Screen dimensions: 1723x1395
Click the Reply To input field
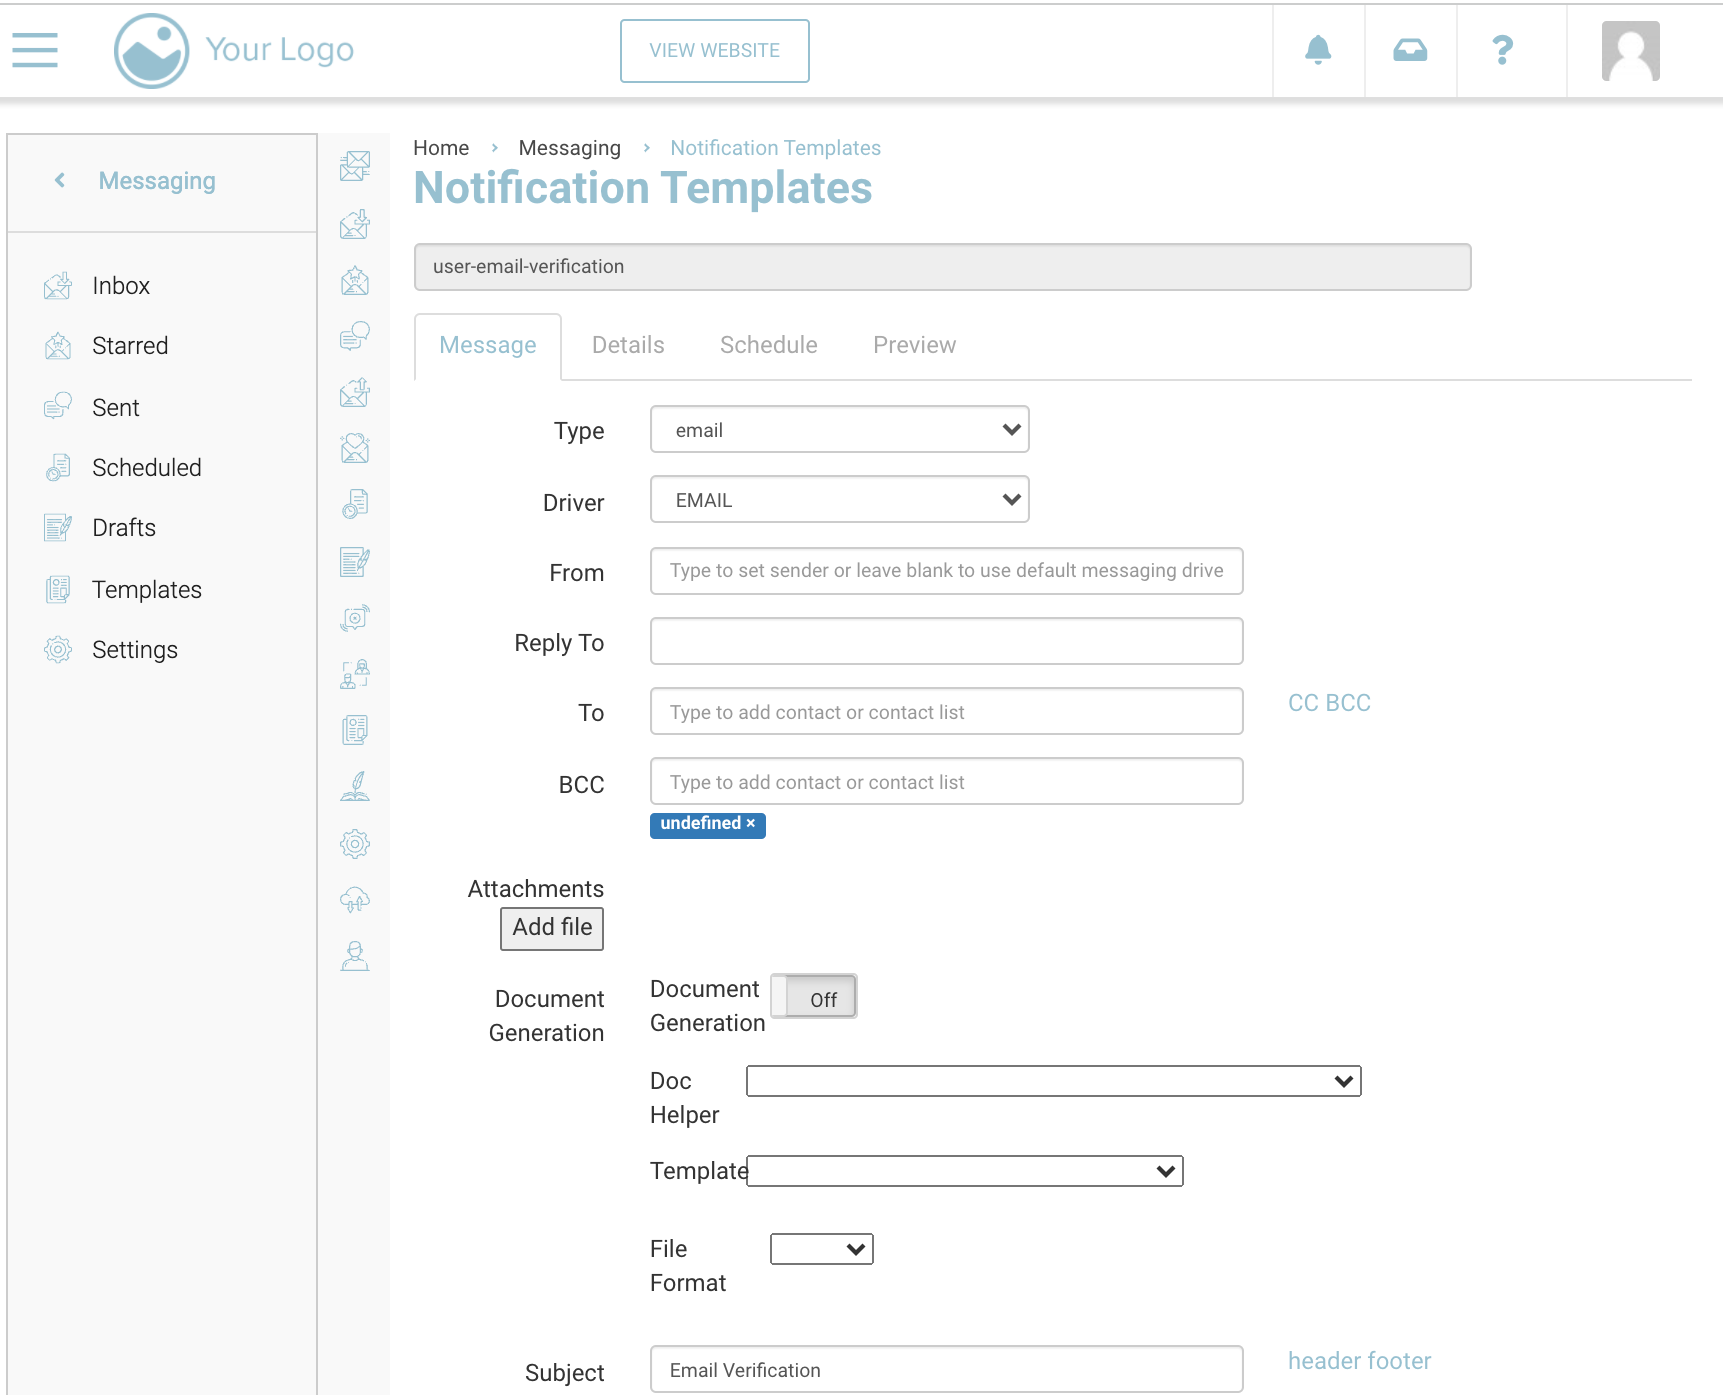point(946,641)
